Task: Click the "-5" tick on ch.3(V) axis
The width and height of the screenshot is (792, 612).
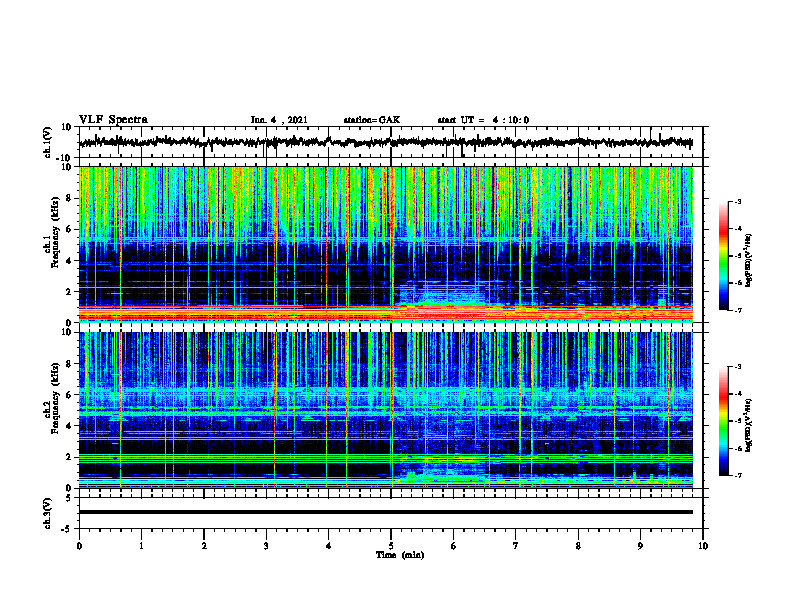Action: coord(68,529)
